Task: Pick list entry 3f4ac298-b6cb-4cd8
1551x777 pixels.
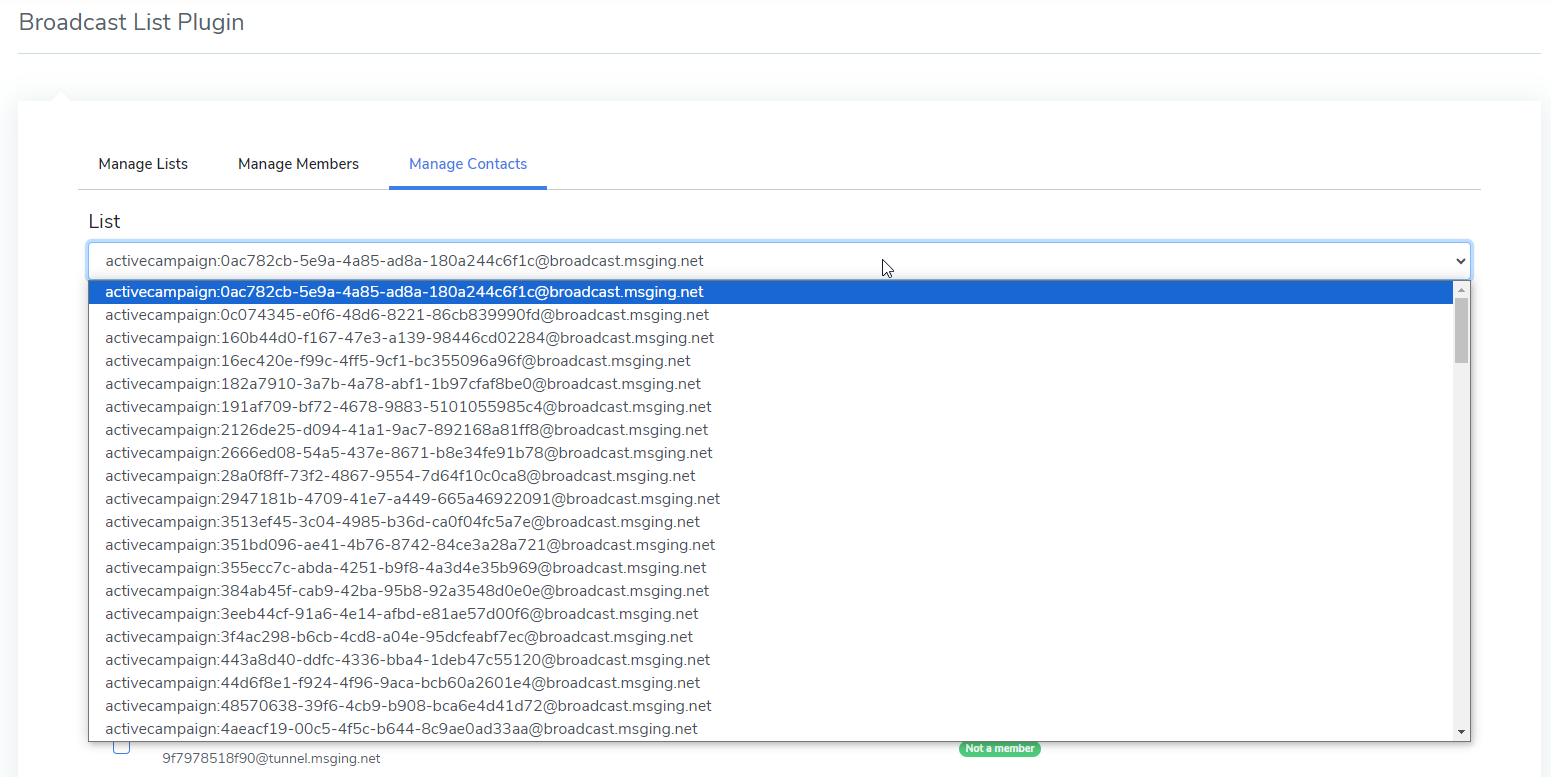Action: tap(770, 637)
